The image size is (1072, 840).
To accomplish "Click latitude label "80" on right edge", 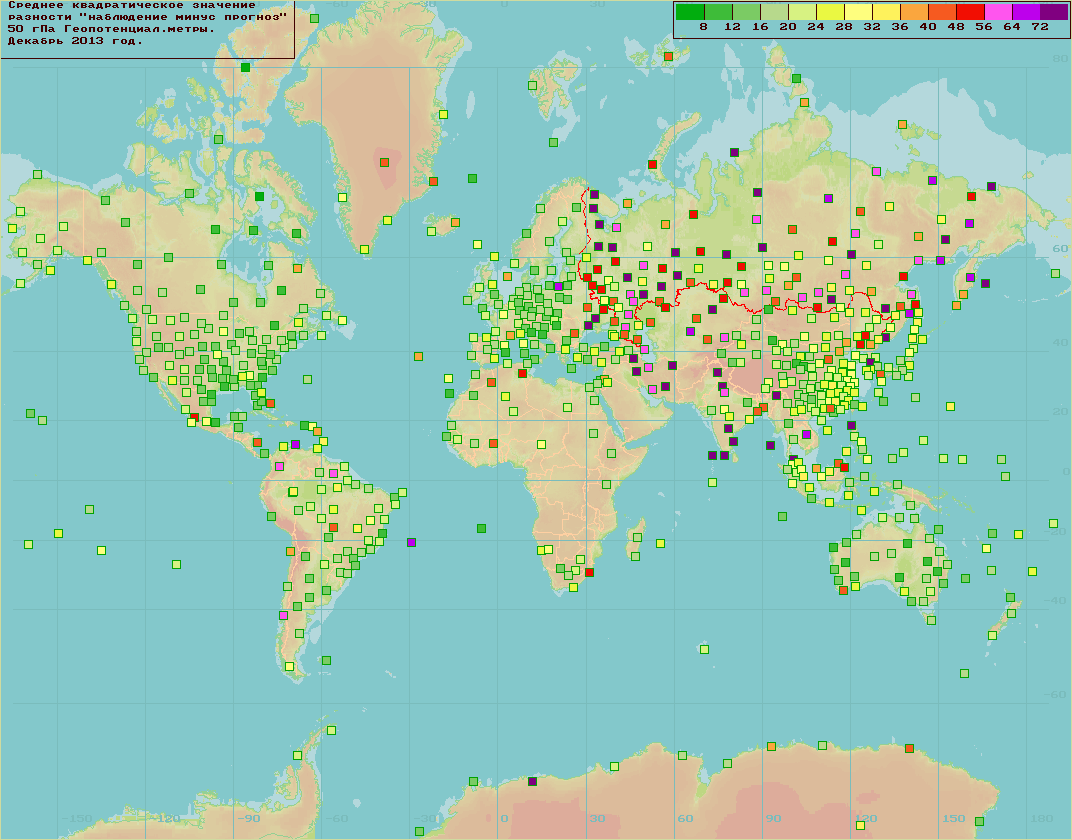I will click(x=1060, y=59).
